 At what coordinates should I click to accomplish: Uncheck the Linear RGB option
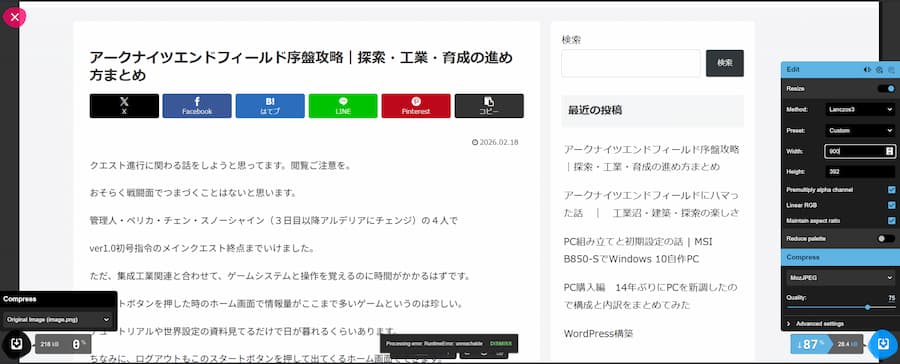(891, 205)
